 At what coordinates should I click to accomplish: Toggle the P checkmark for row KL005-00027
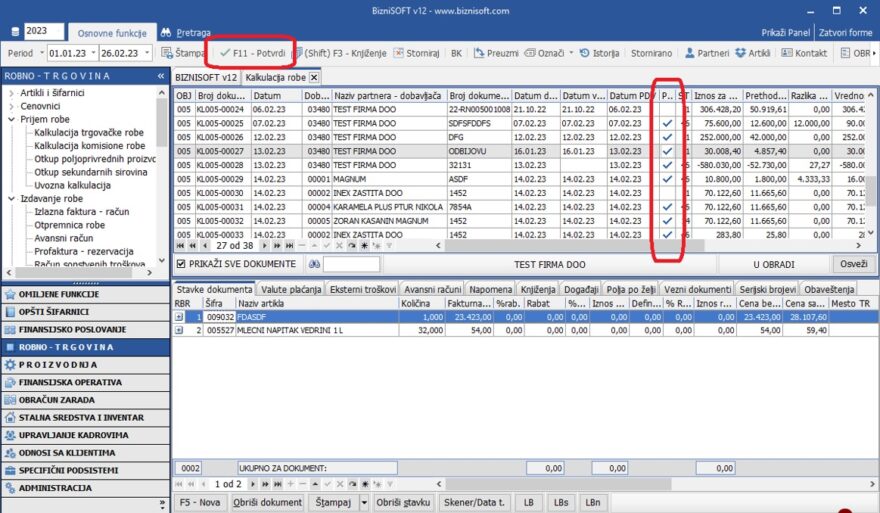[x=667, y=150]
